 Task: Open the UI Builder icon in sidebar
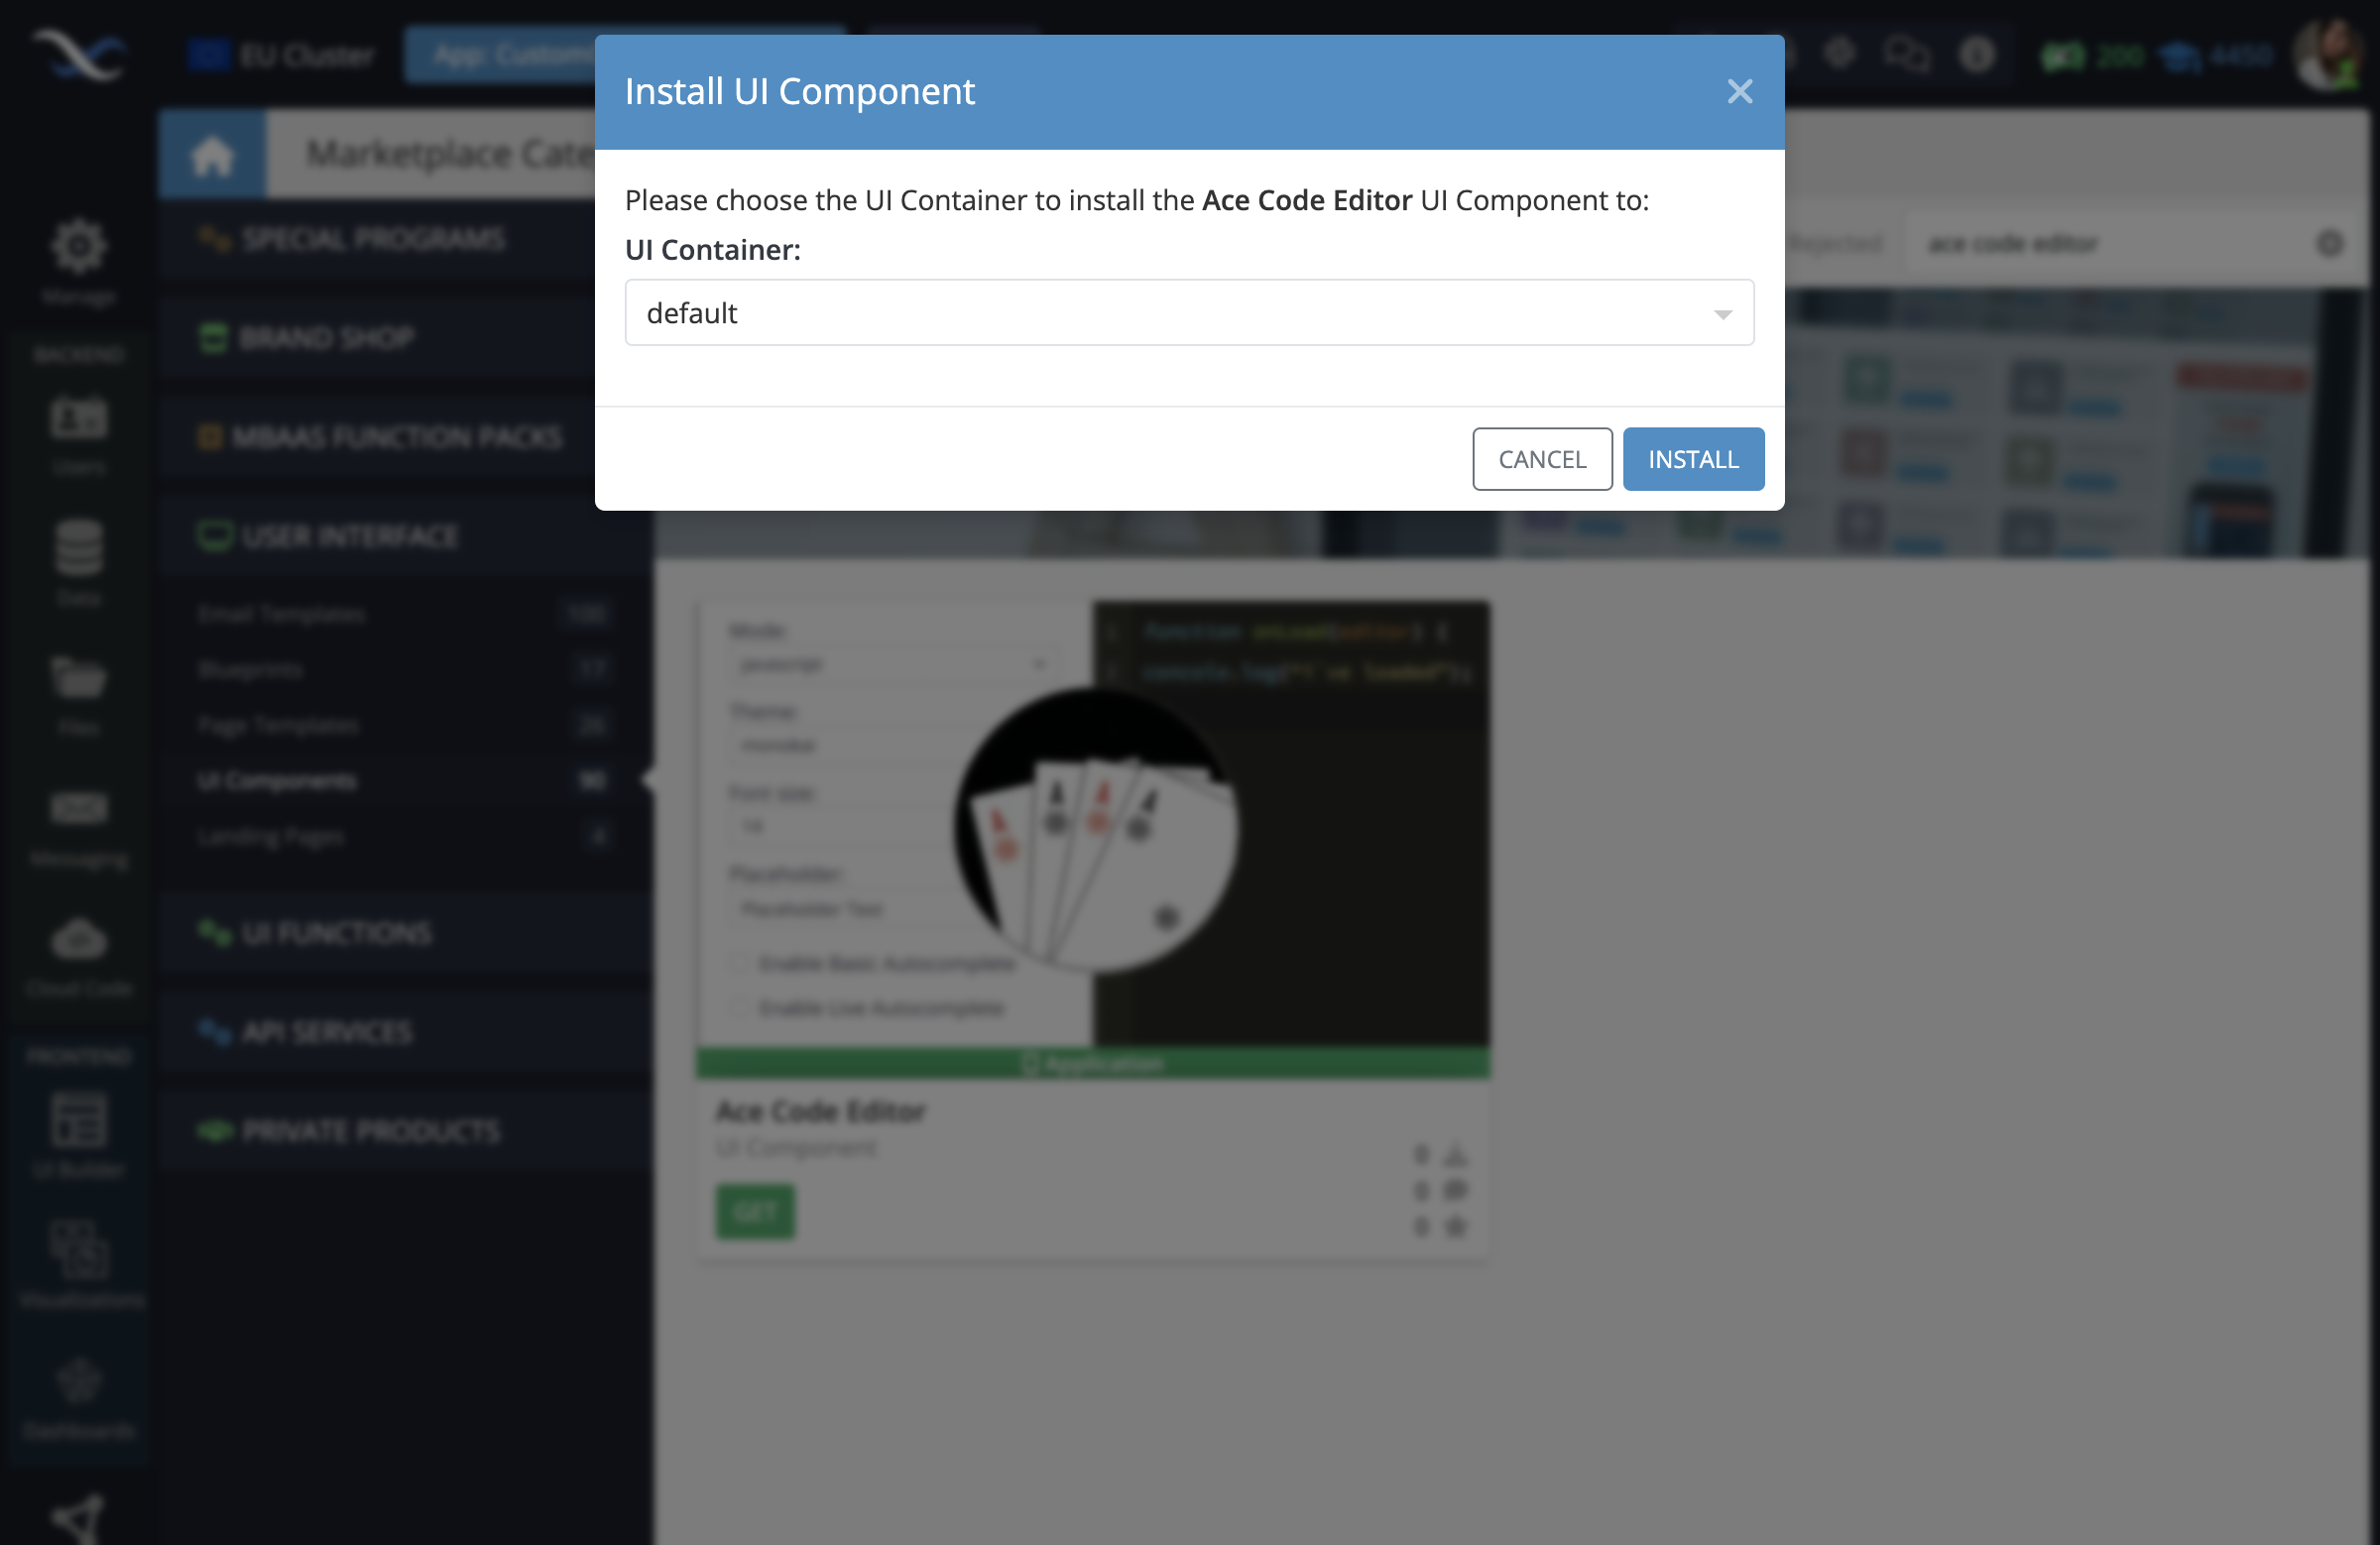(79, 1129)
